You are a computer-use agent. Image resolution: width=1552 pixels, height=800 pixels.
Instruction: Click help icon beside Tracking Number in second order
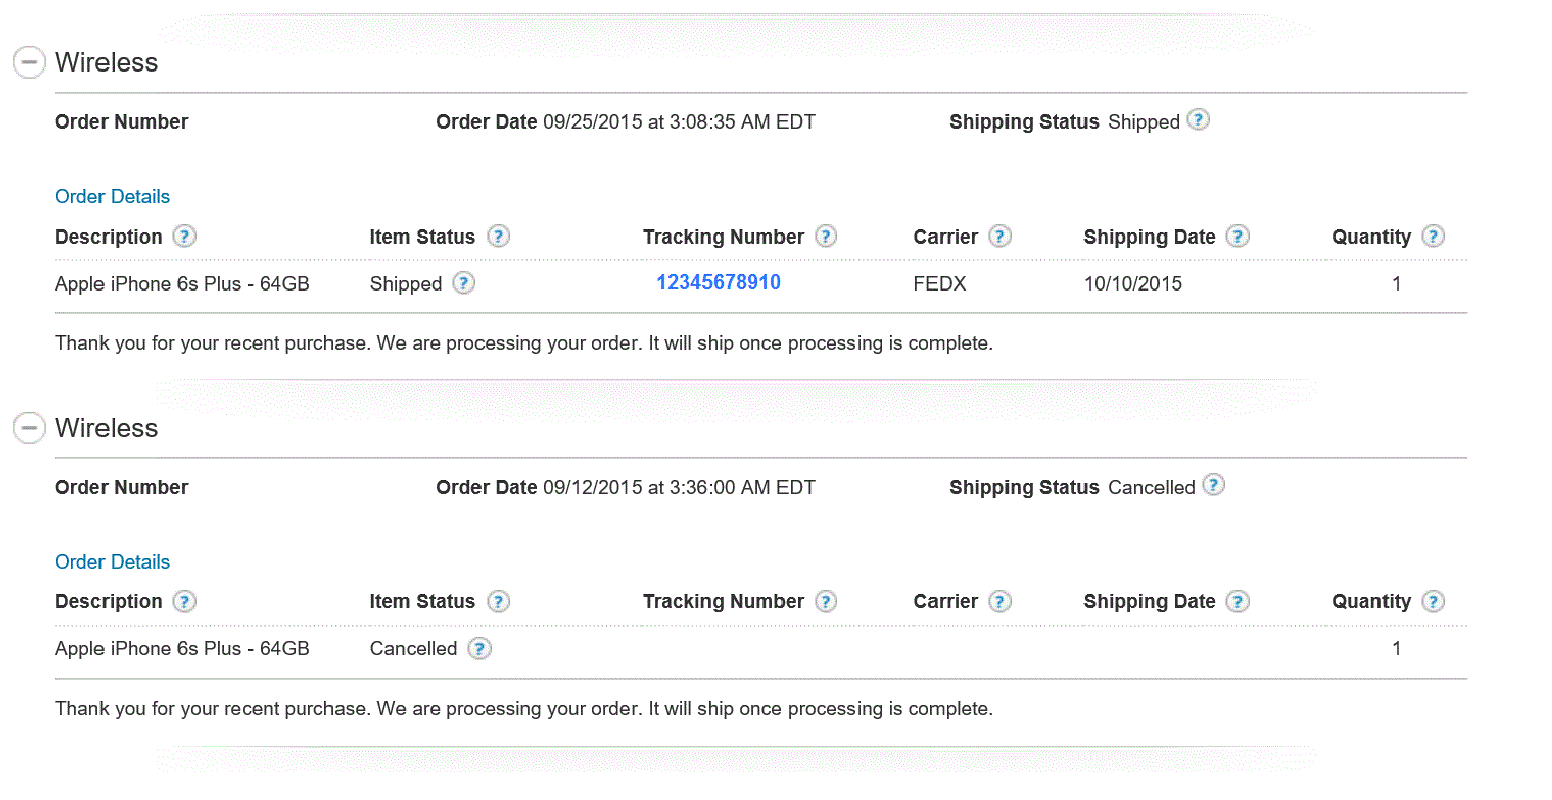click(x=825, y=601)
